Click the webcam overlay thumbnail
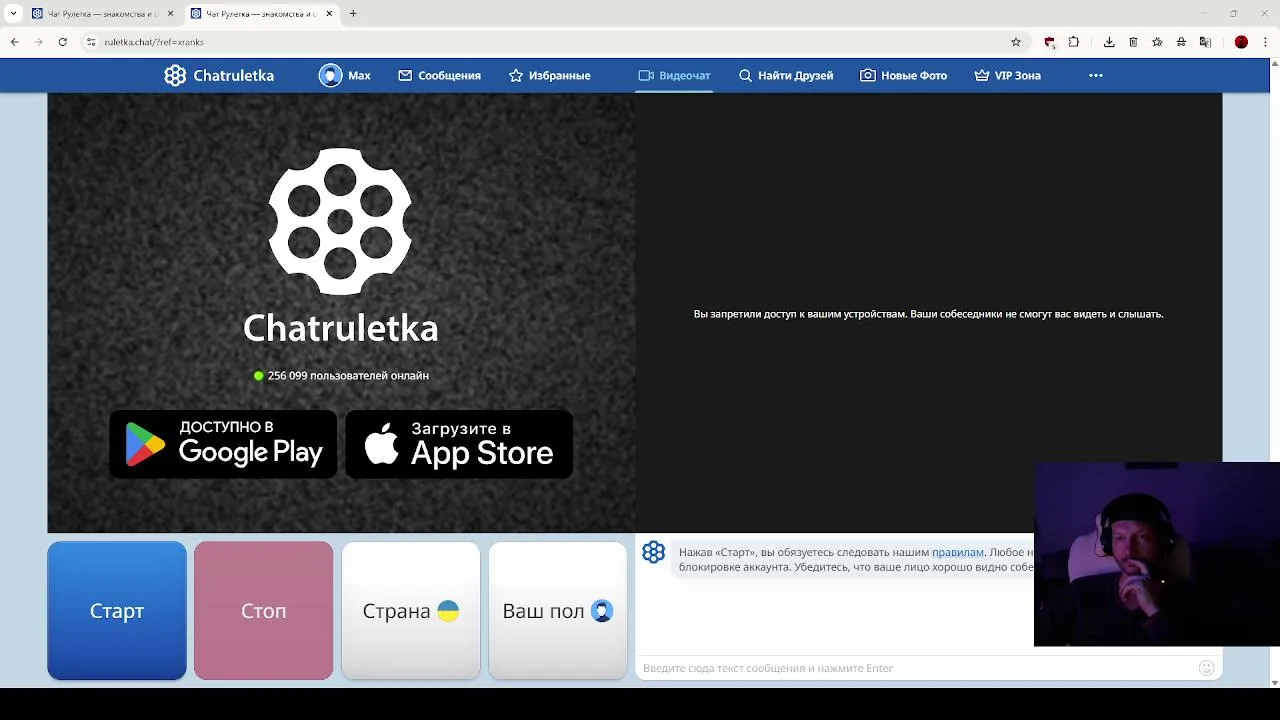The height and width of the screenshot is (720, 1280). [x=1157, y=554]
